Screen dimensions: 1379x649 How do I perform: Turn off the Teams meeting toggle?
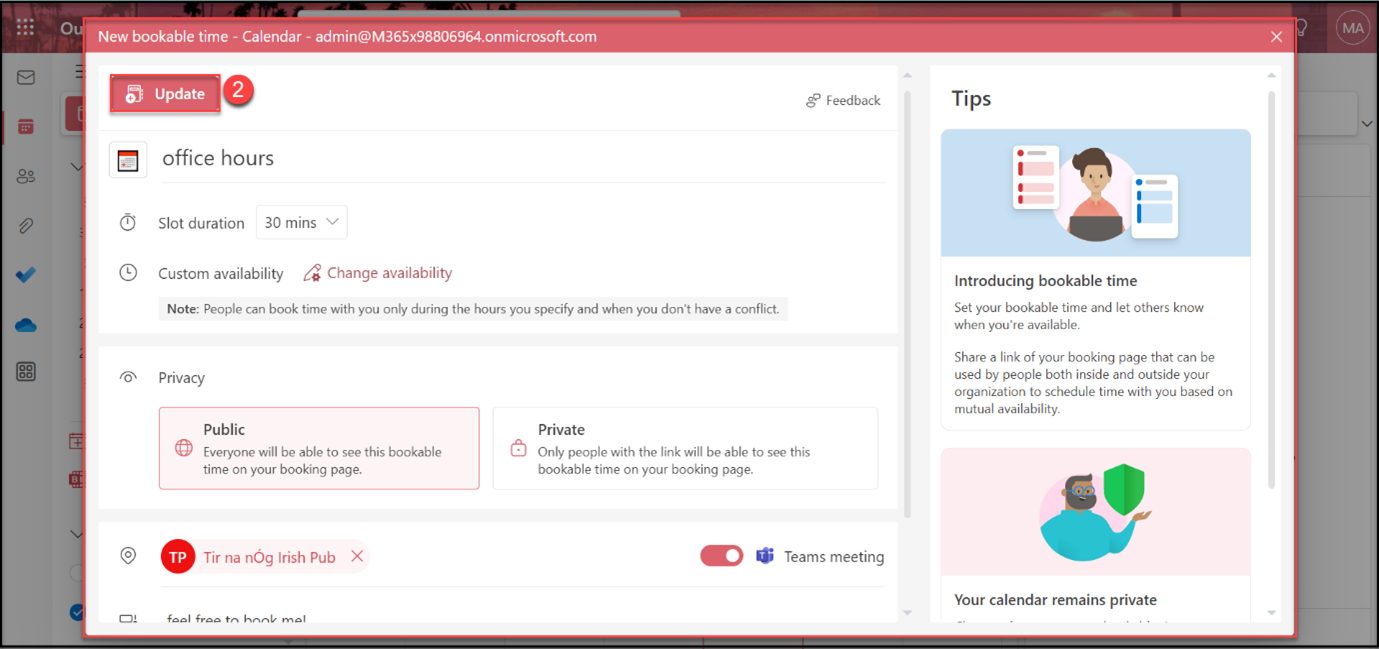[721, 556]
